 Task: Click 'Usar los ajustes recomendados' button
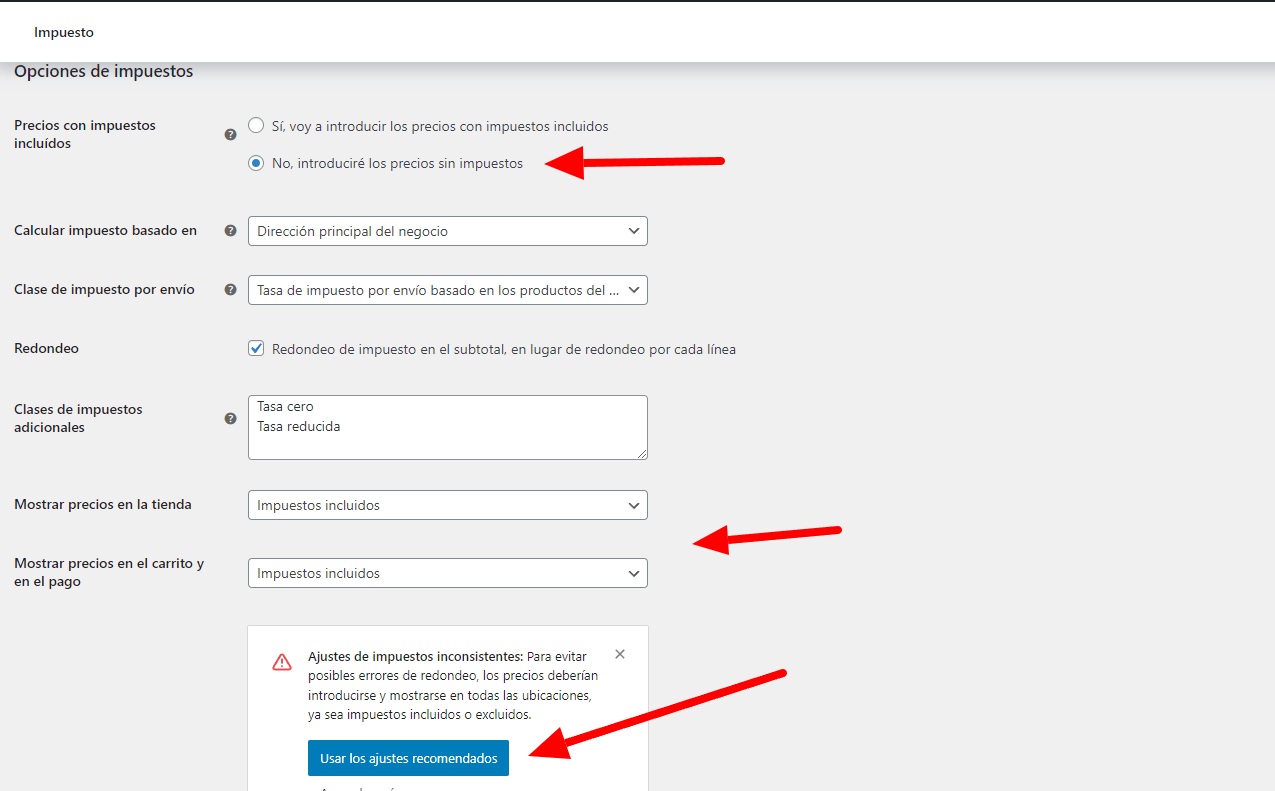[408, 758]
